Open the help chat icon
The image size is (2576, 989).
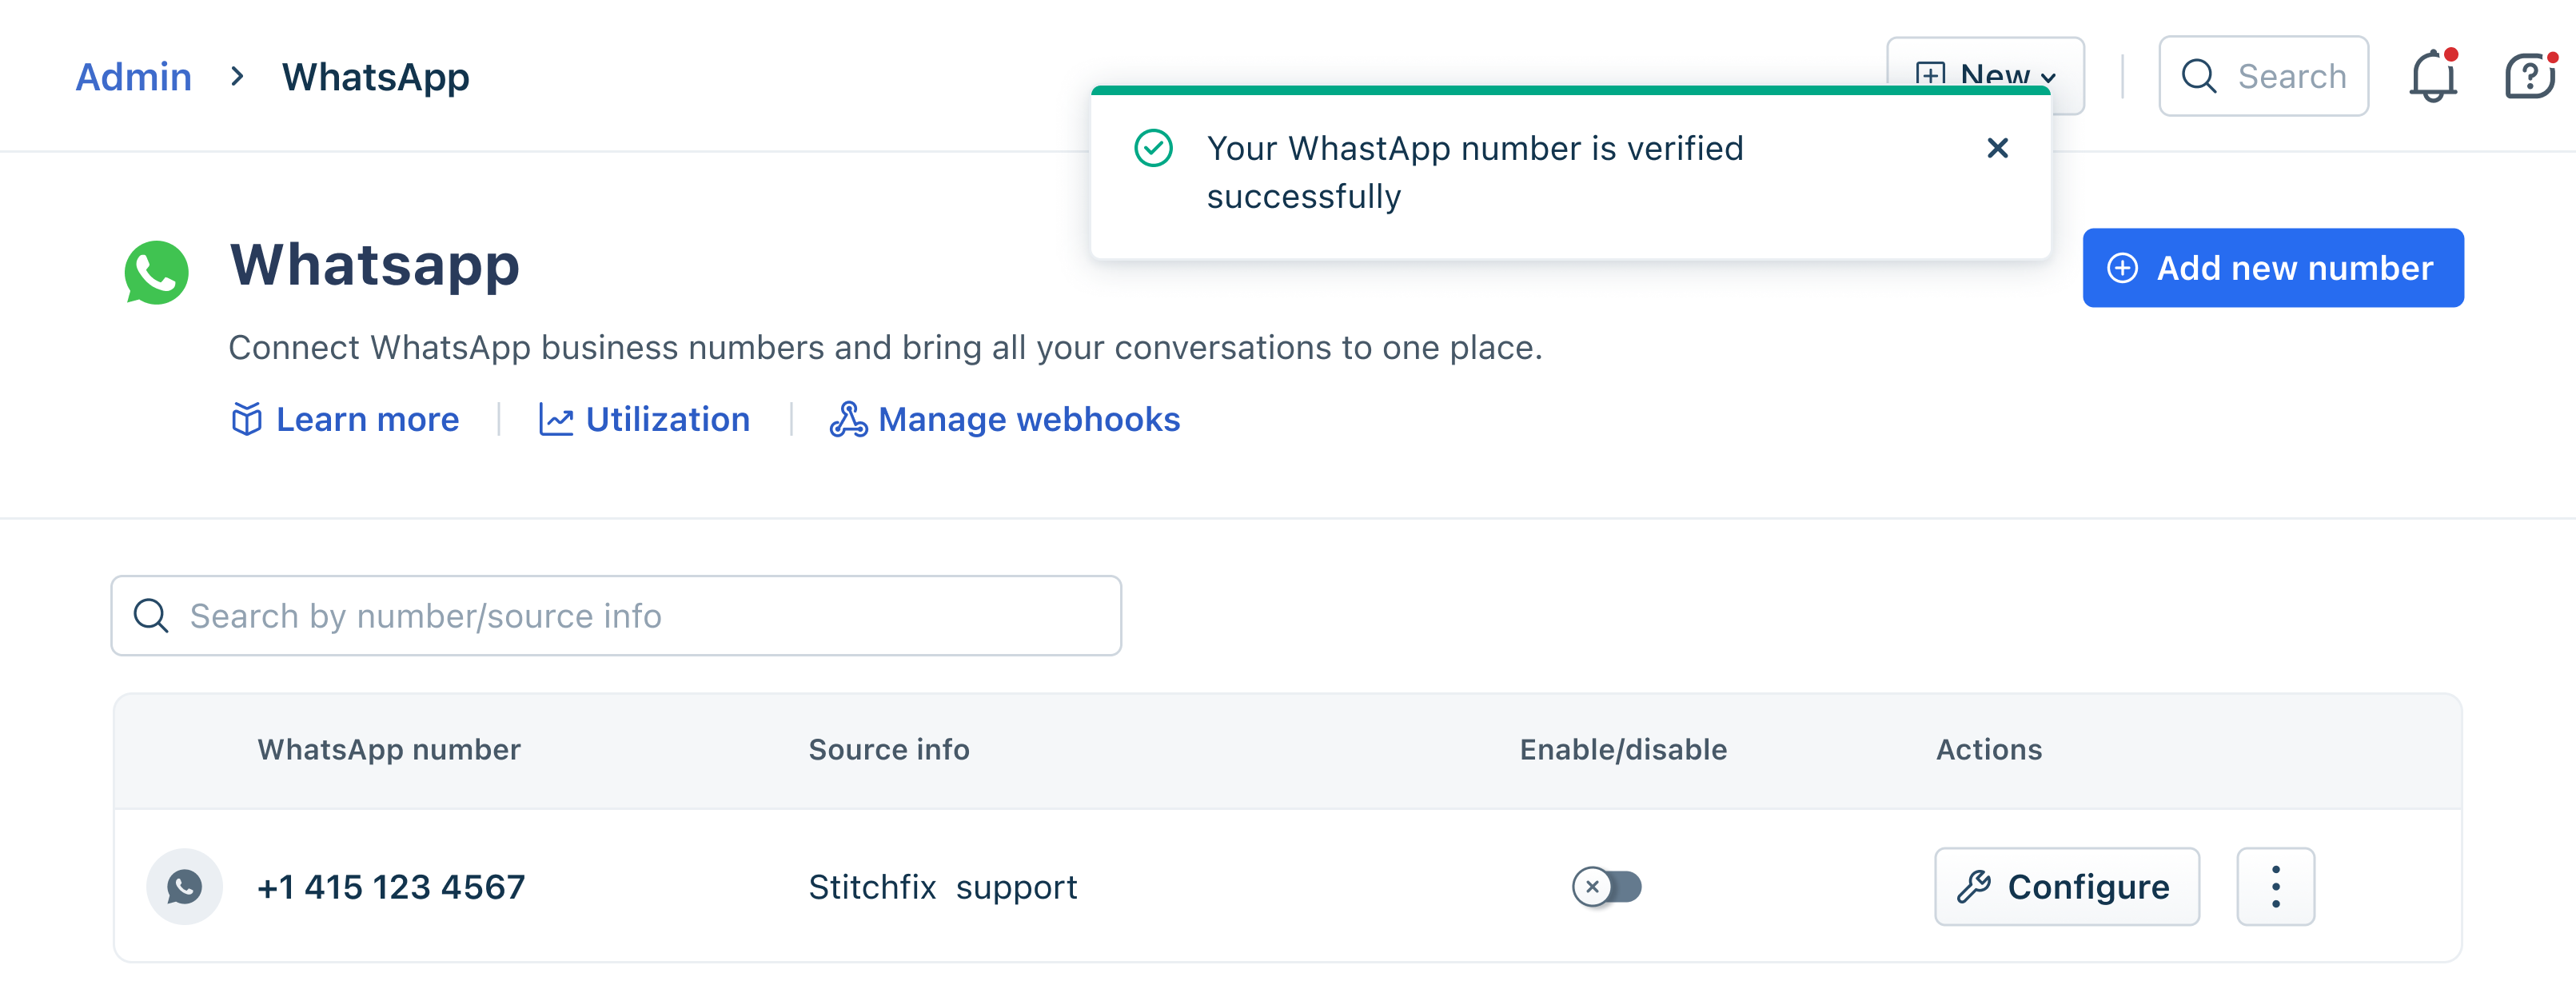coord(2529,77)
